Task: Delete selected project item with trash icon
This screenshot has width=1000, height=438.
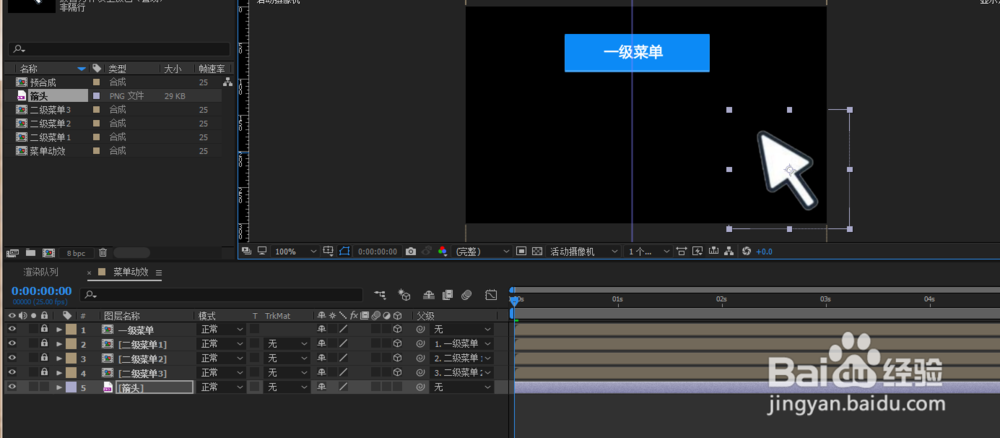Action: [103, 253]
